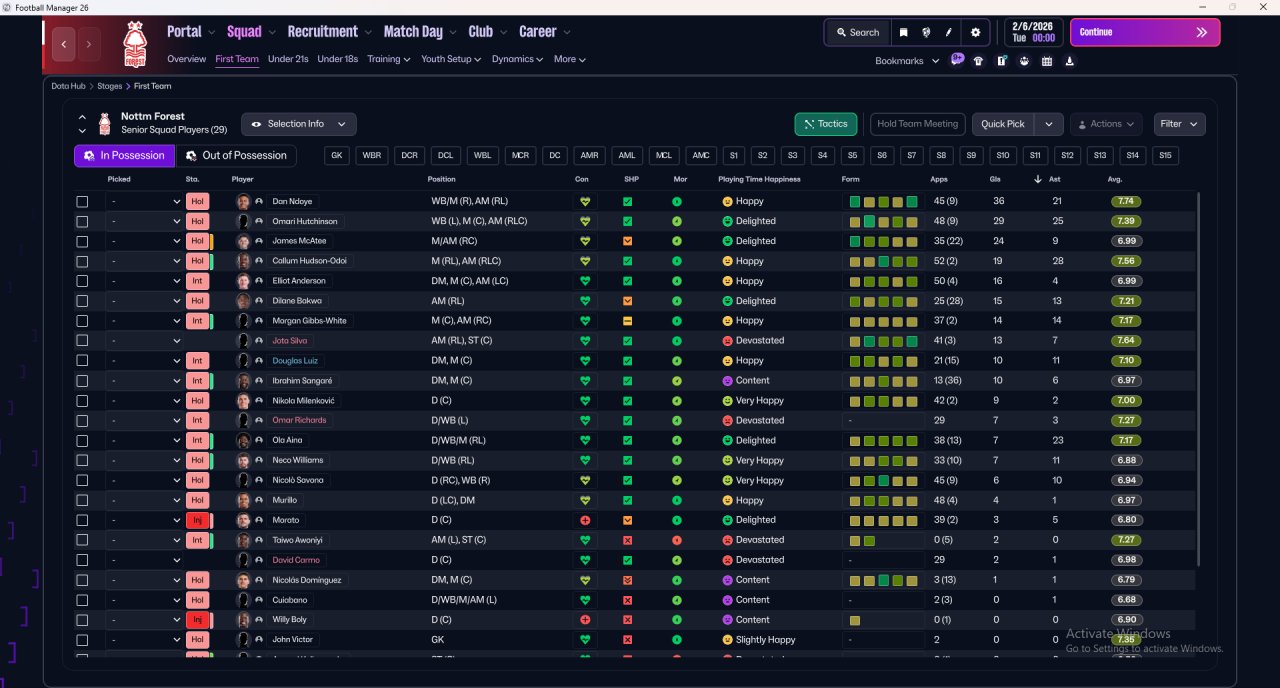Click the people group icon beside Bookmarks
1280x688 pixels.
coord(1024,61)
